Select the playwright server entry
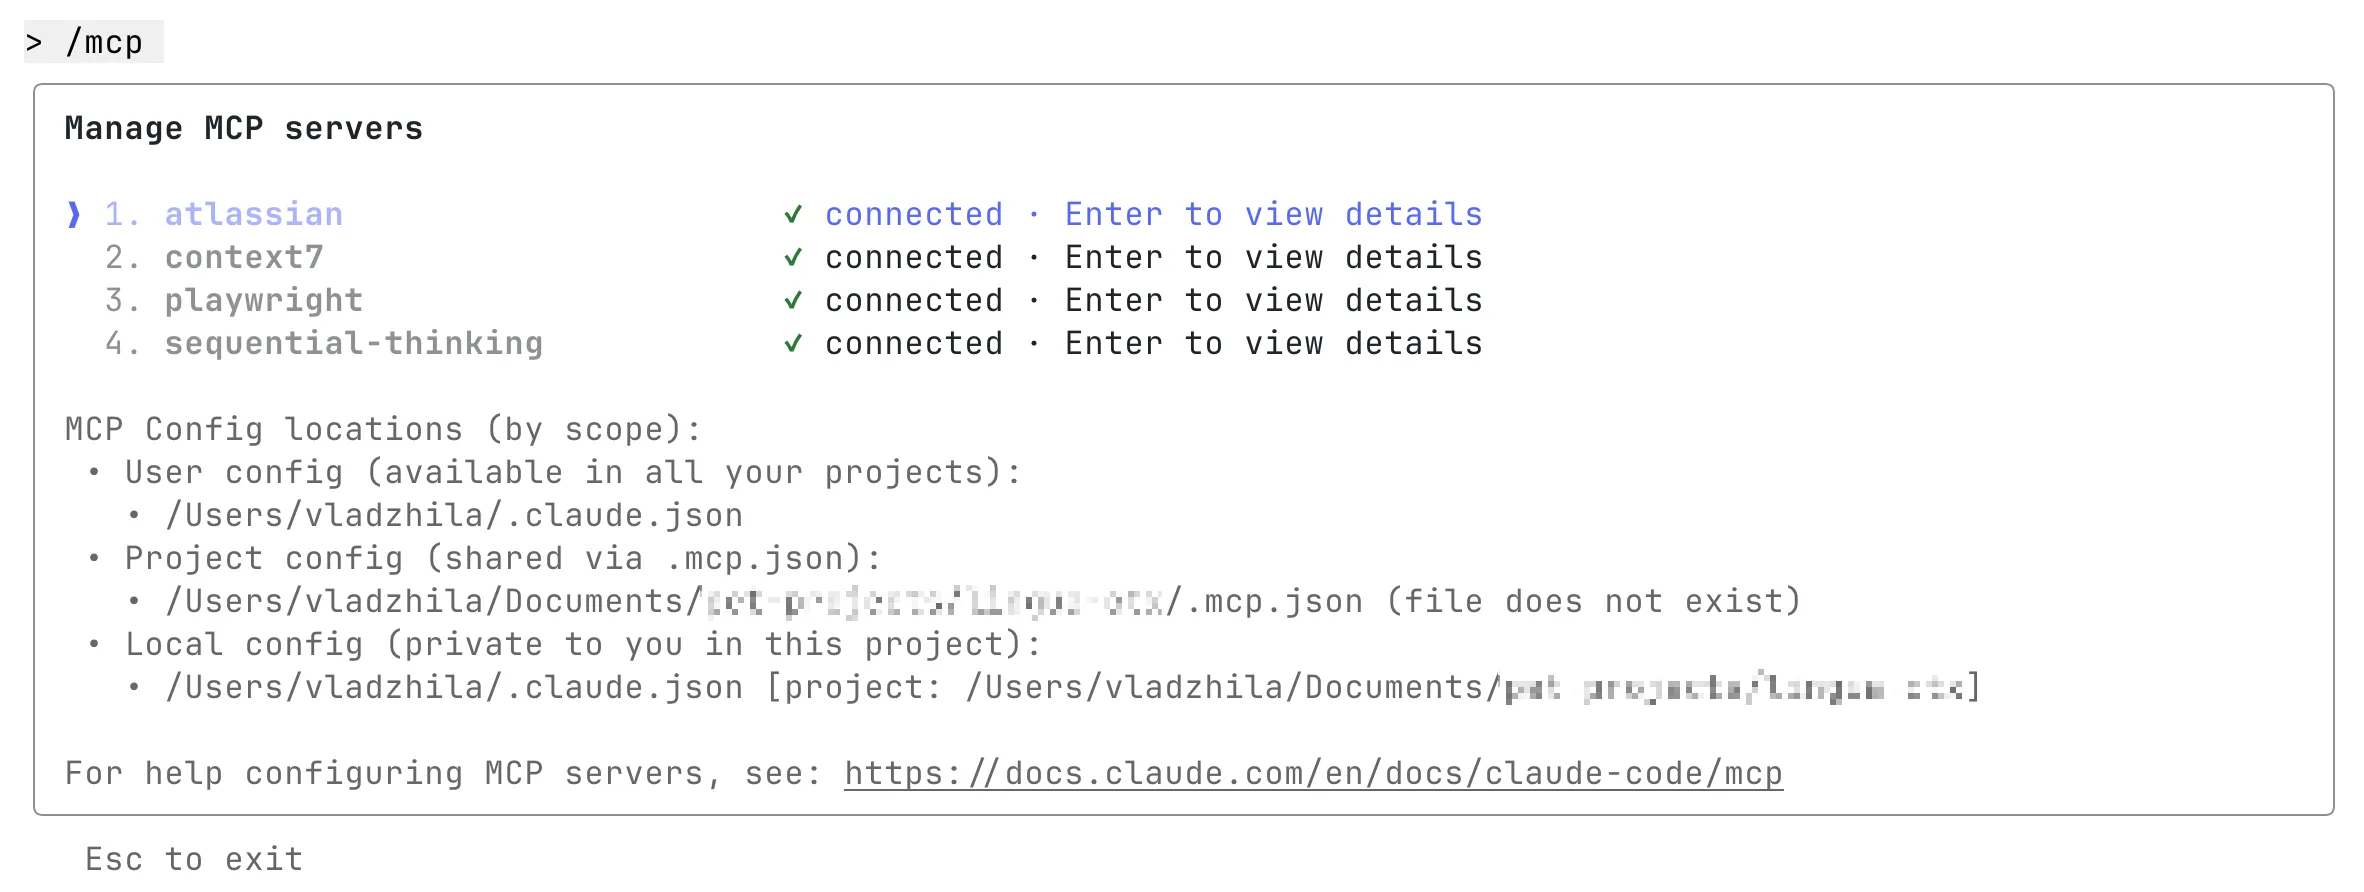This screenshot has width=2364, height=892. pyautogui.click(x=263, y=301)
